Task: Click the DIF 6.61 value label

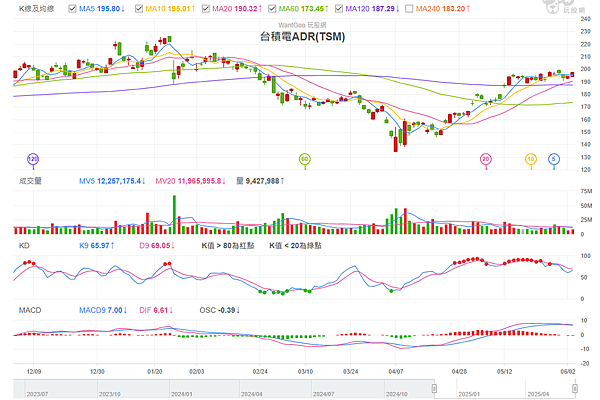Action: click(x=156, y=310)
